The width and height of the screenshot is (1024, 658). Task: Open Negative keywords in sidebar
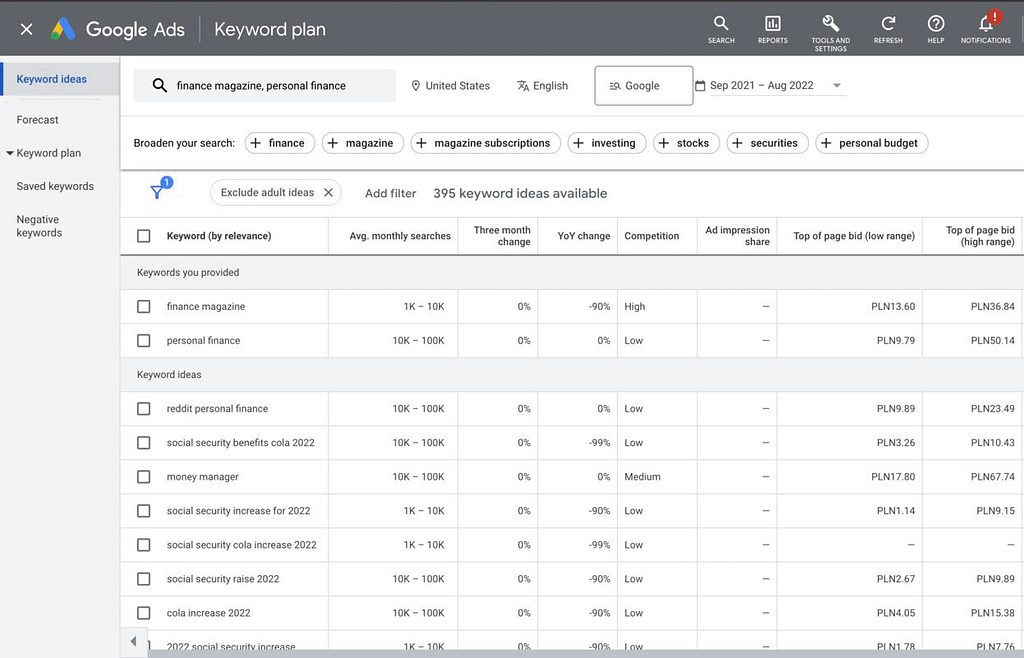tap(39, 226)
